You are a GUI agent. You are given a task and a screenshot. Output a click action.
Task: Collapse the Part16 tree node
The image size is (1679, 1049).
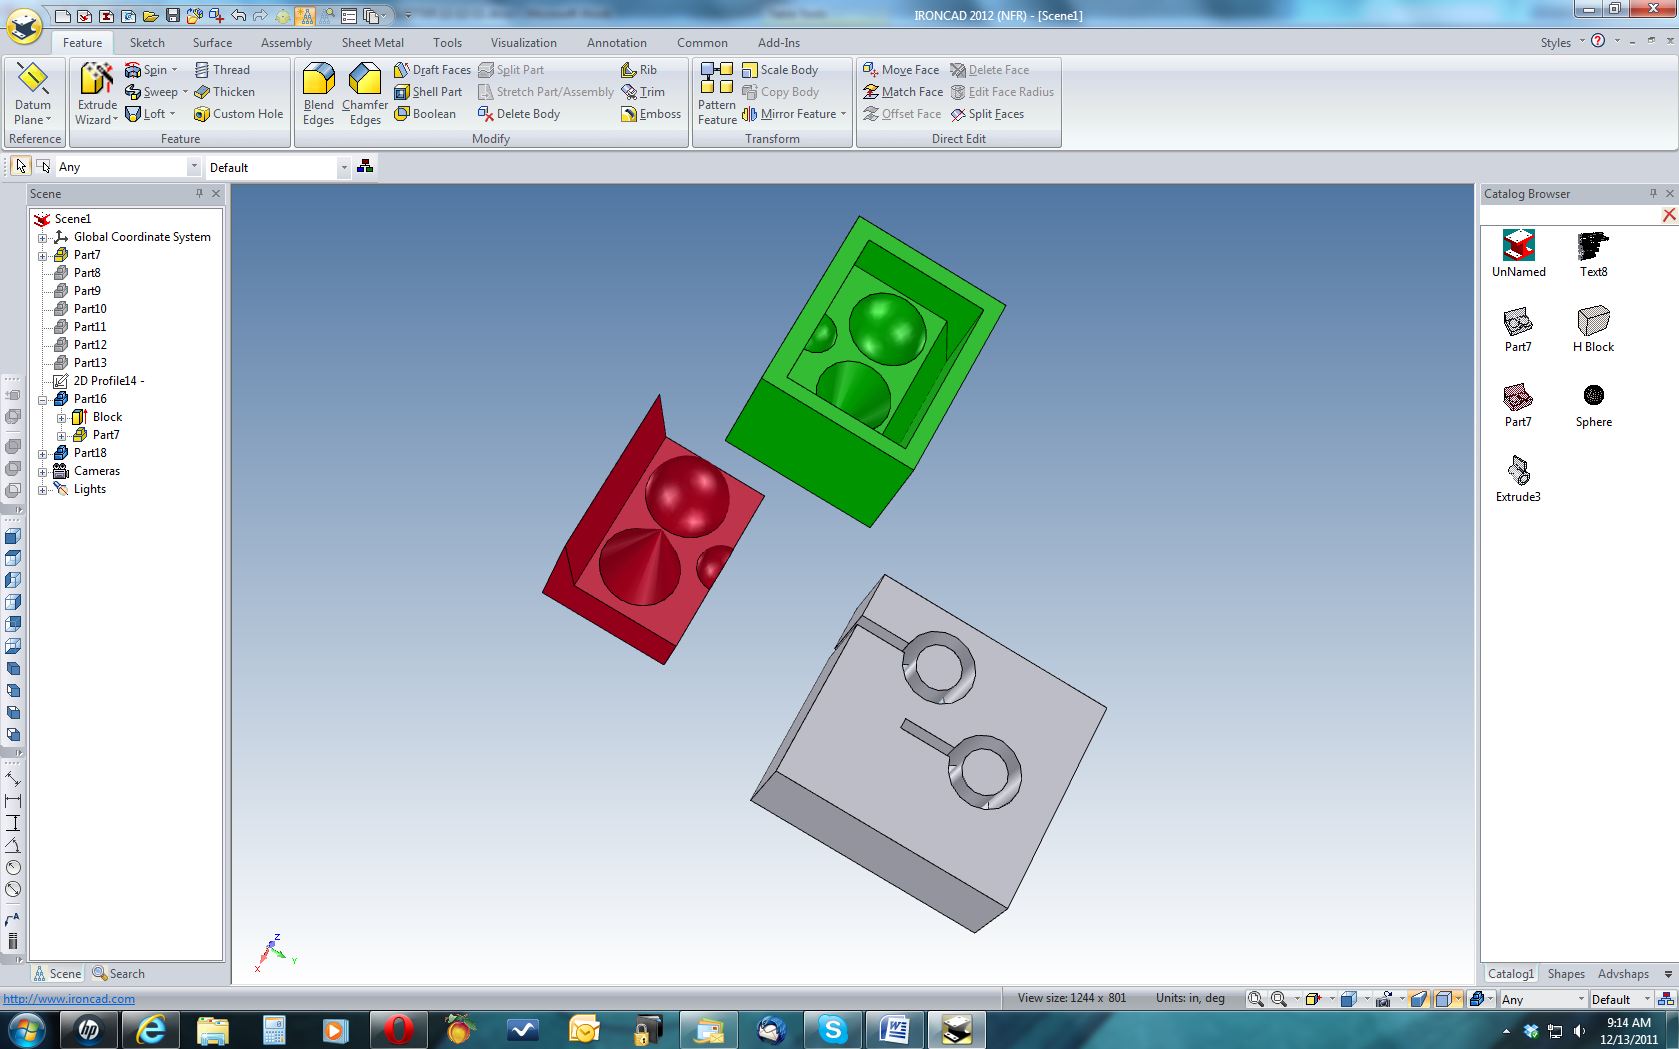[43, 399]
